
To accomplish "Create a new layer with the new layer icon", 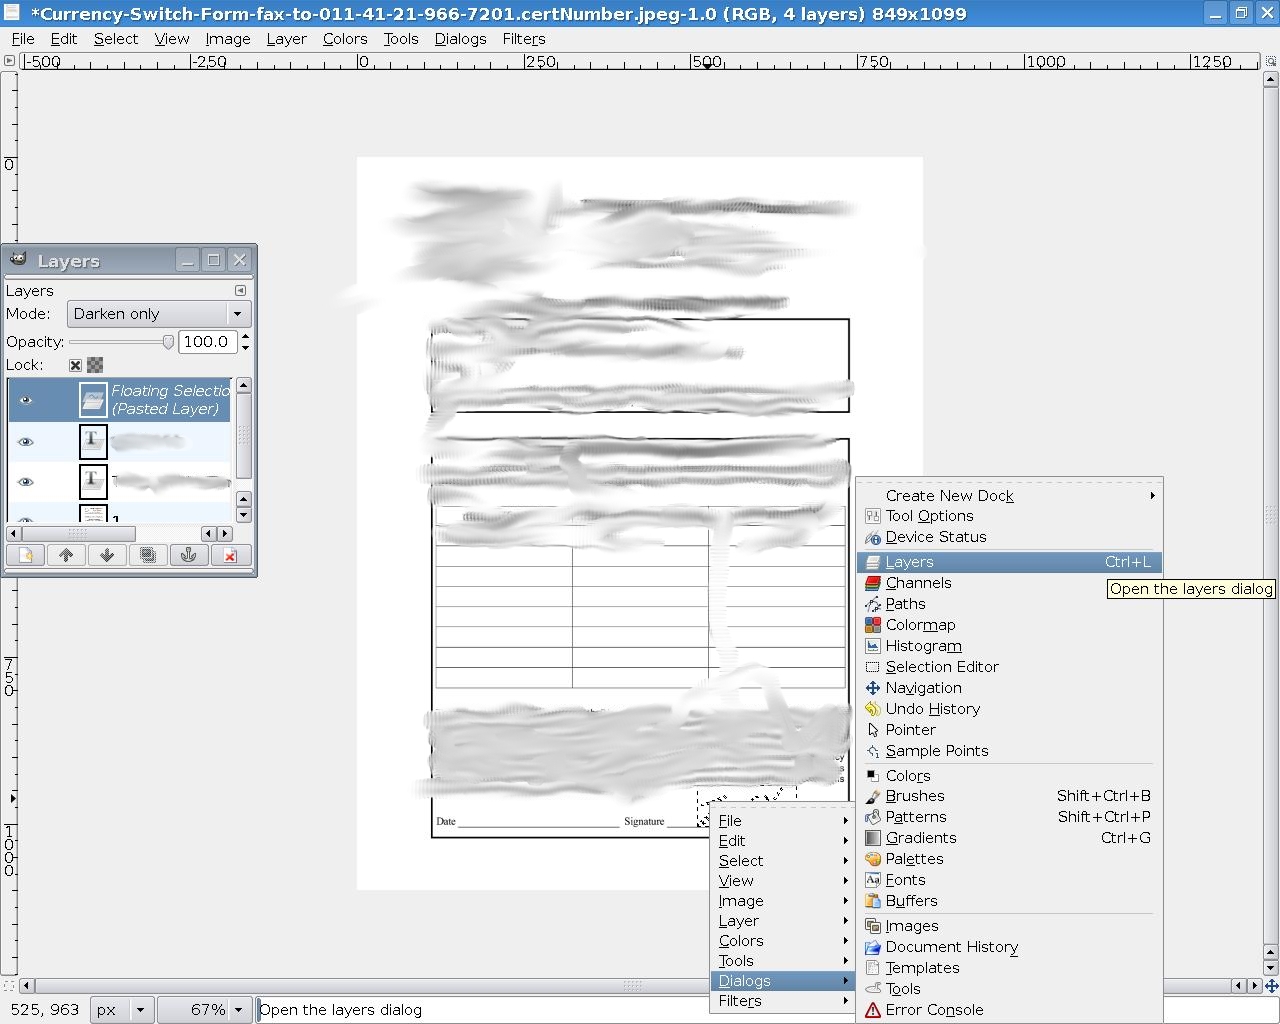I will [25, 555].
